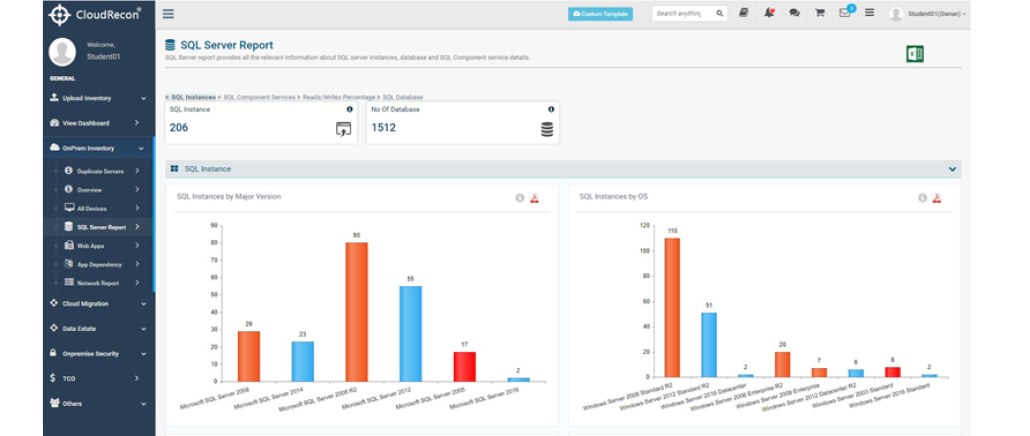Expand Others menu
1030x436 pixels.
point(98,403)
